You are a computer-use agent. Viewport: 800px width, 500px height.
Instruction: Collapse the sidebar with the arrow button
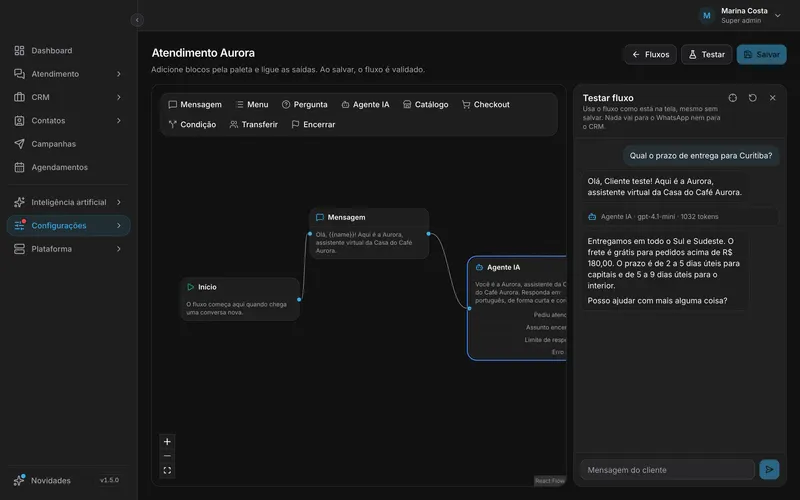[137, 20]
